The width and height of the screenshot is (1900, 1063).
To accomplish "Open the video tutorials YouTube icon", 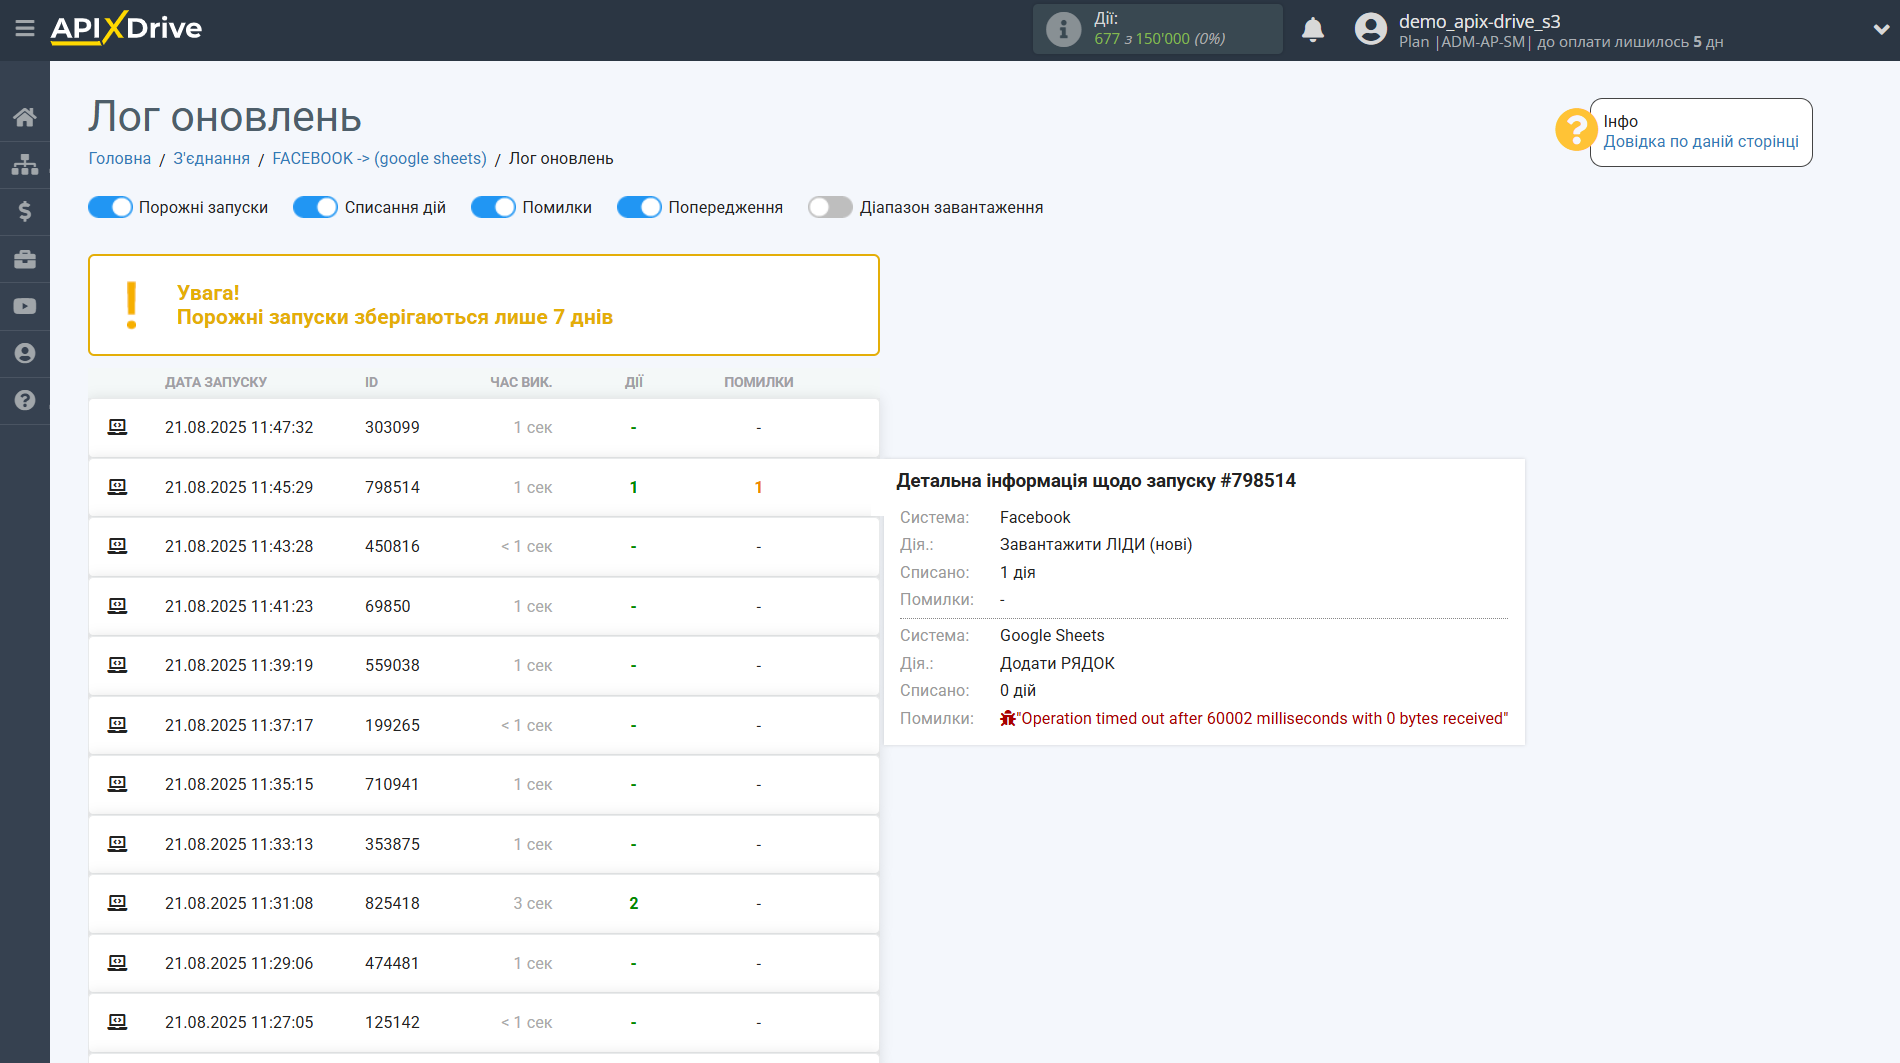I will click(25, 306).
